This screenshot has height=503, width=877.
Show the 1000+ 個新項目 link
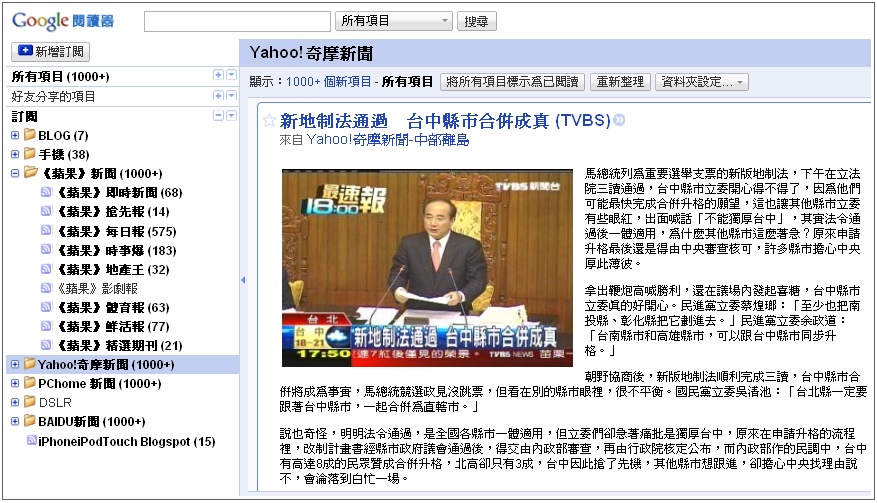[x=328, y=82]
